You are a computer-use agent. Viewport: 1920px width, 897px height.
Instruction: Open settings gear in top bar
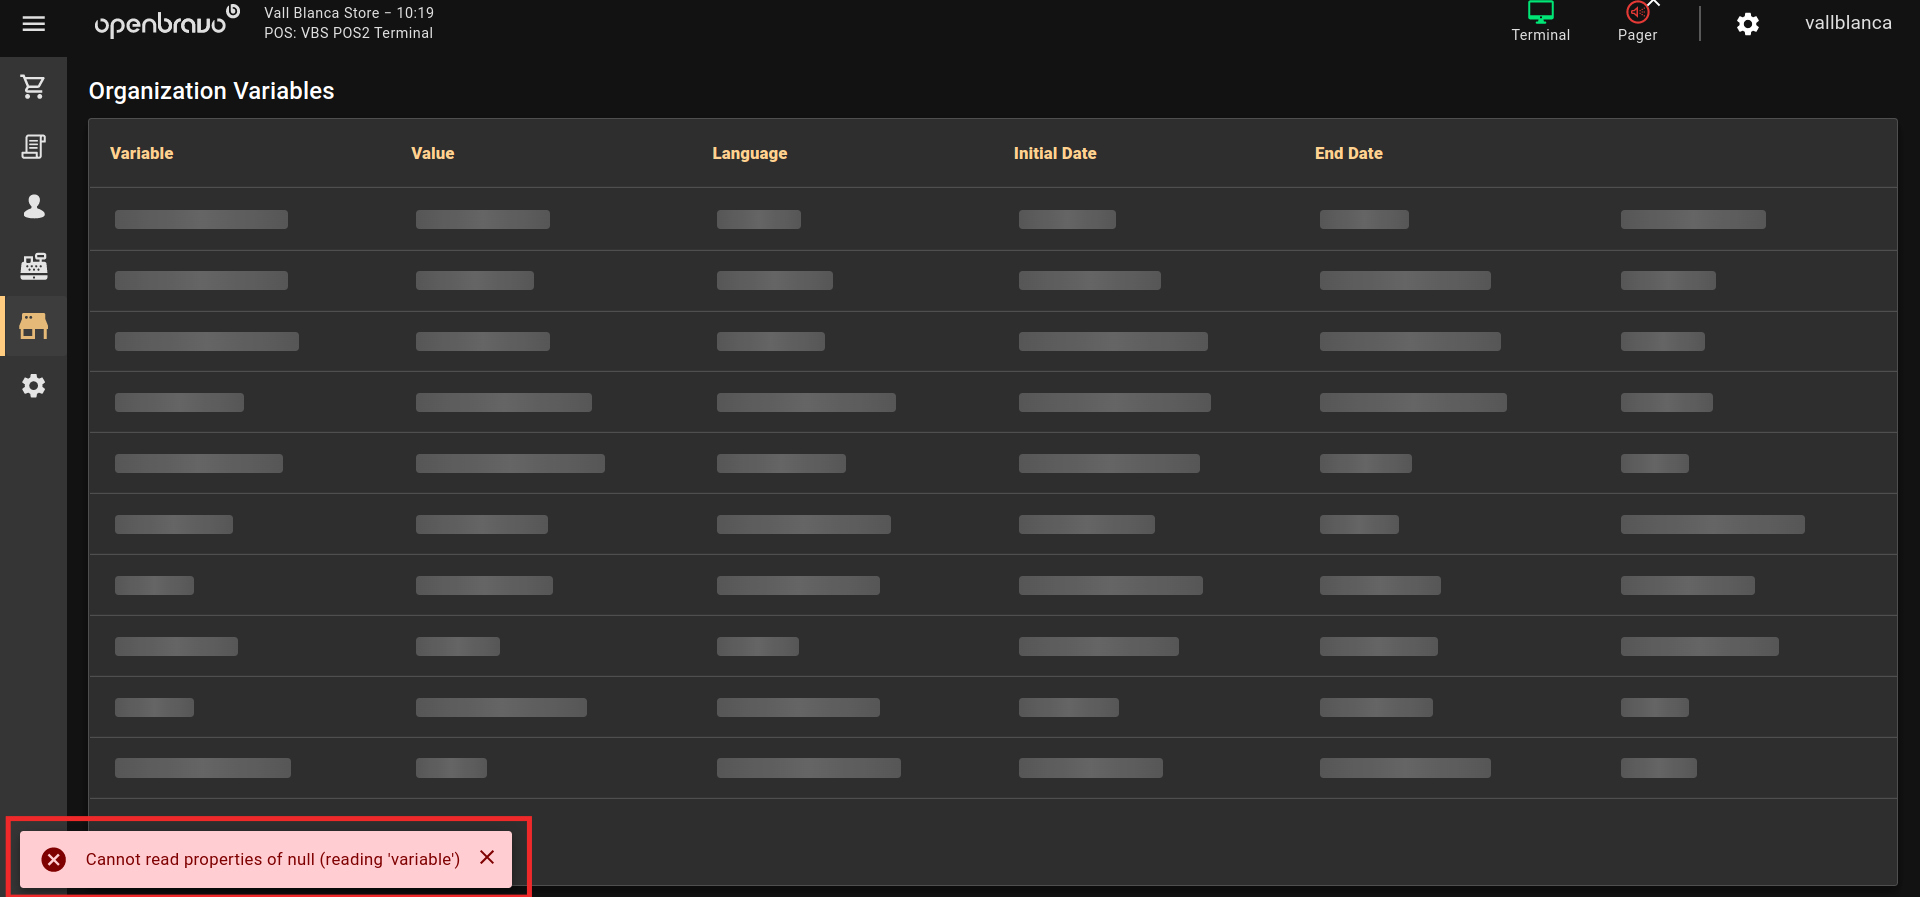pyautogui.click(x=1747, y=24)
